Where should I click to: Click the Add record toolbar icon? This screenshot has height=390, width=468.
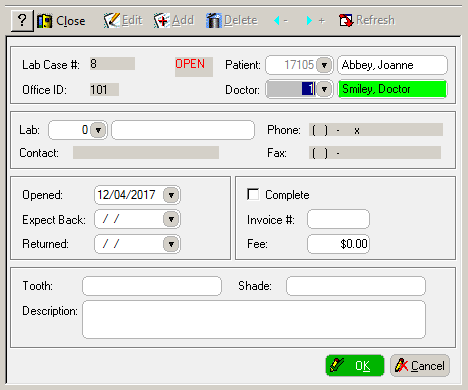pyautogui.click(x=162, y=20)
